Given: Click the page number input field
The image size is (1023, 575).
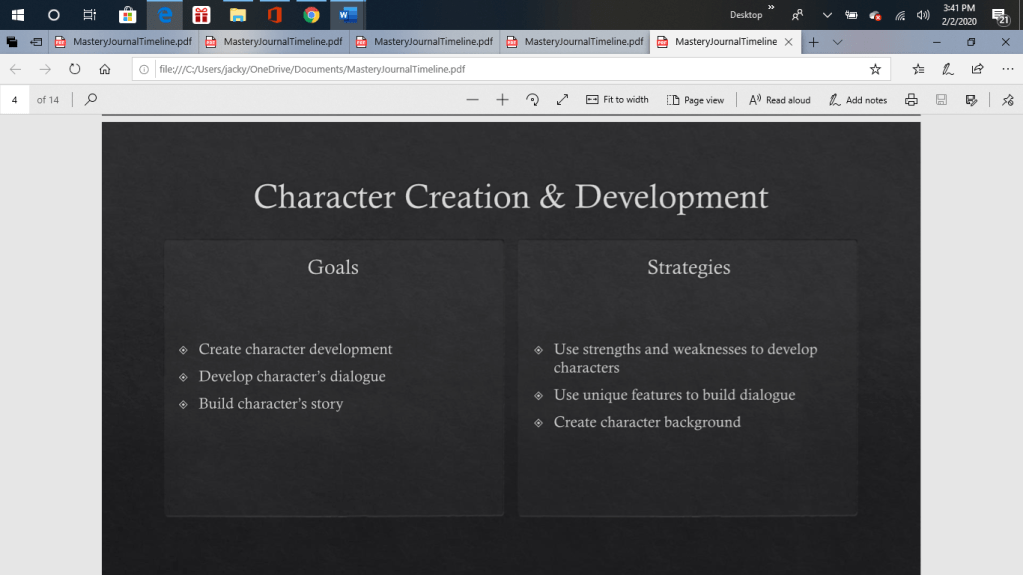Looking at the screenshot, I should point(15,99).
